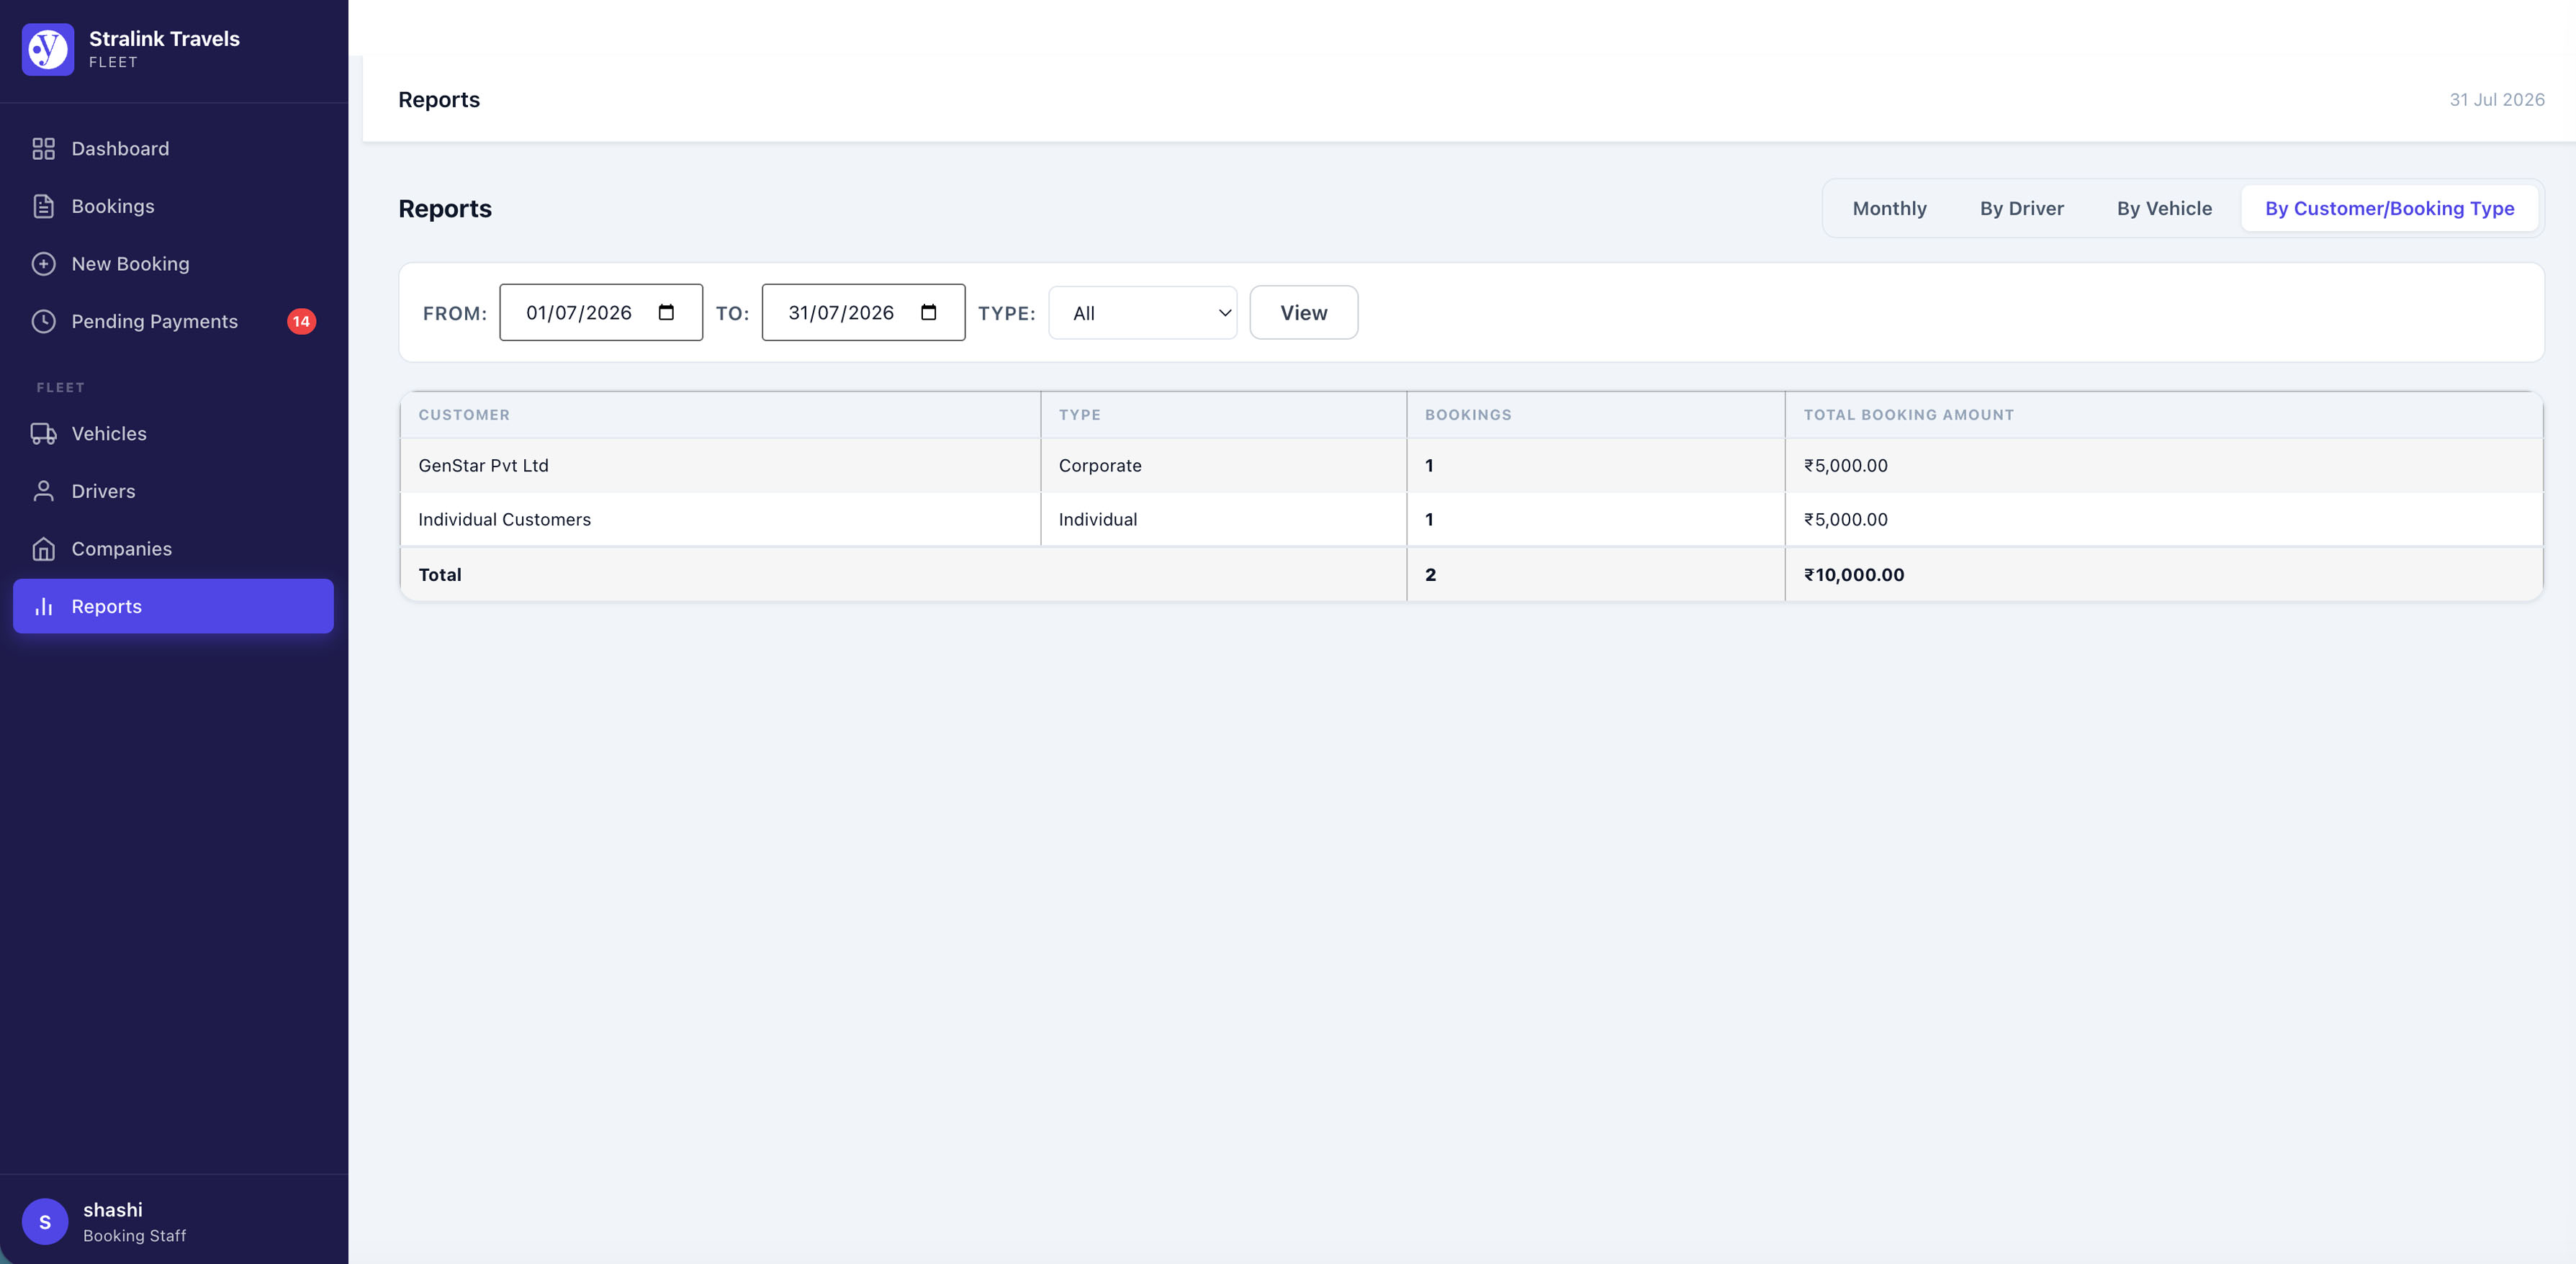Click the Vehicles truck icon

[x=43, y=434]
